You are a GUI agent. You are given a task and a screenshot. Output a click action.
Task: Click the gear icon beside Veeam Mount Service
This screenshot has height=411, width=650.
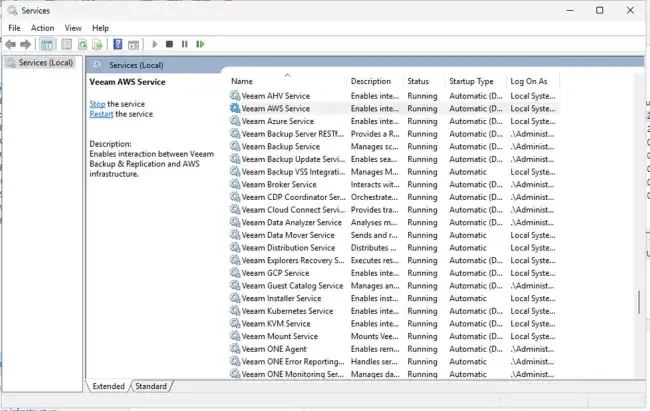(x=235, y=336)
